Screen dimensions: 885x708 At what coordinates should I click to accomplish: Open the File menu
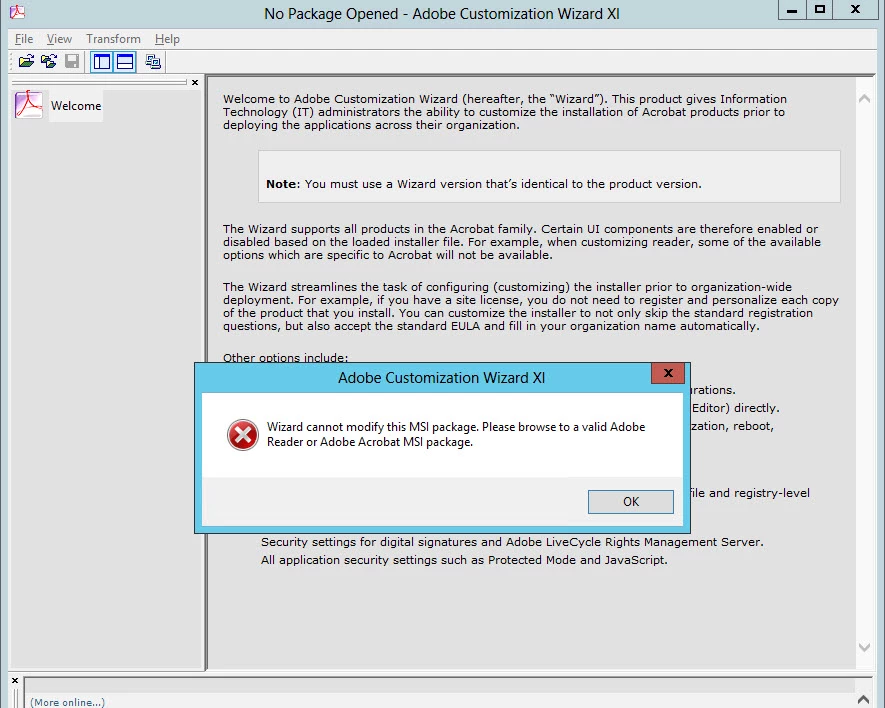(x=24, y=39)
